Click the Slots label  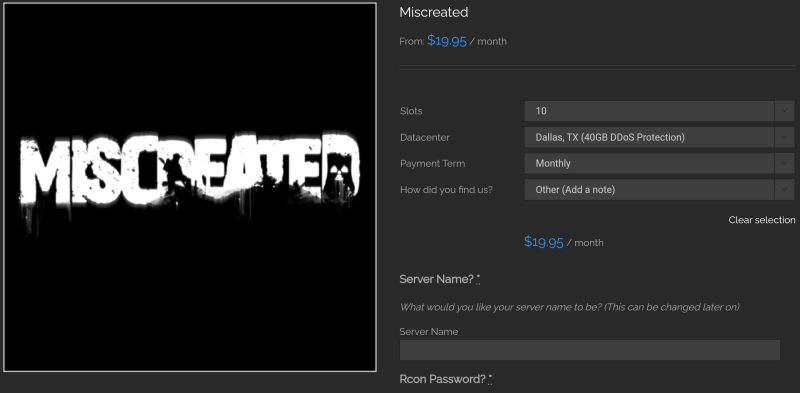coord(411,111)
